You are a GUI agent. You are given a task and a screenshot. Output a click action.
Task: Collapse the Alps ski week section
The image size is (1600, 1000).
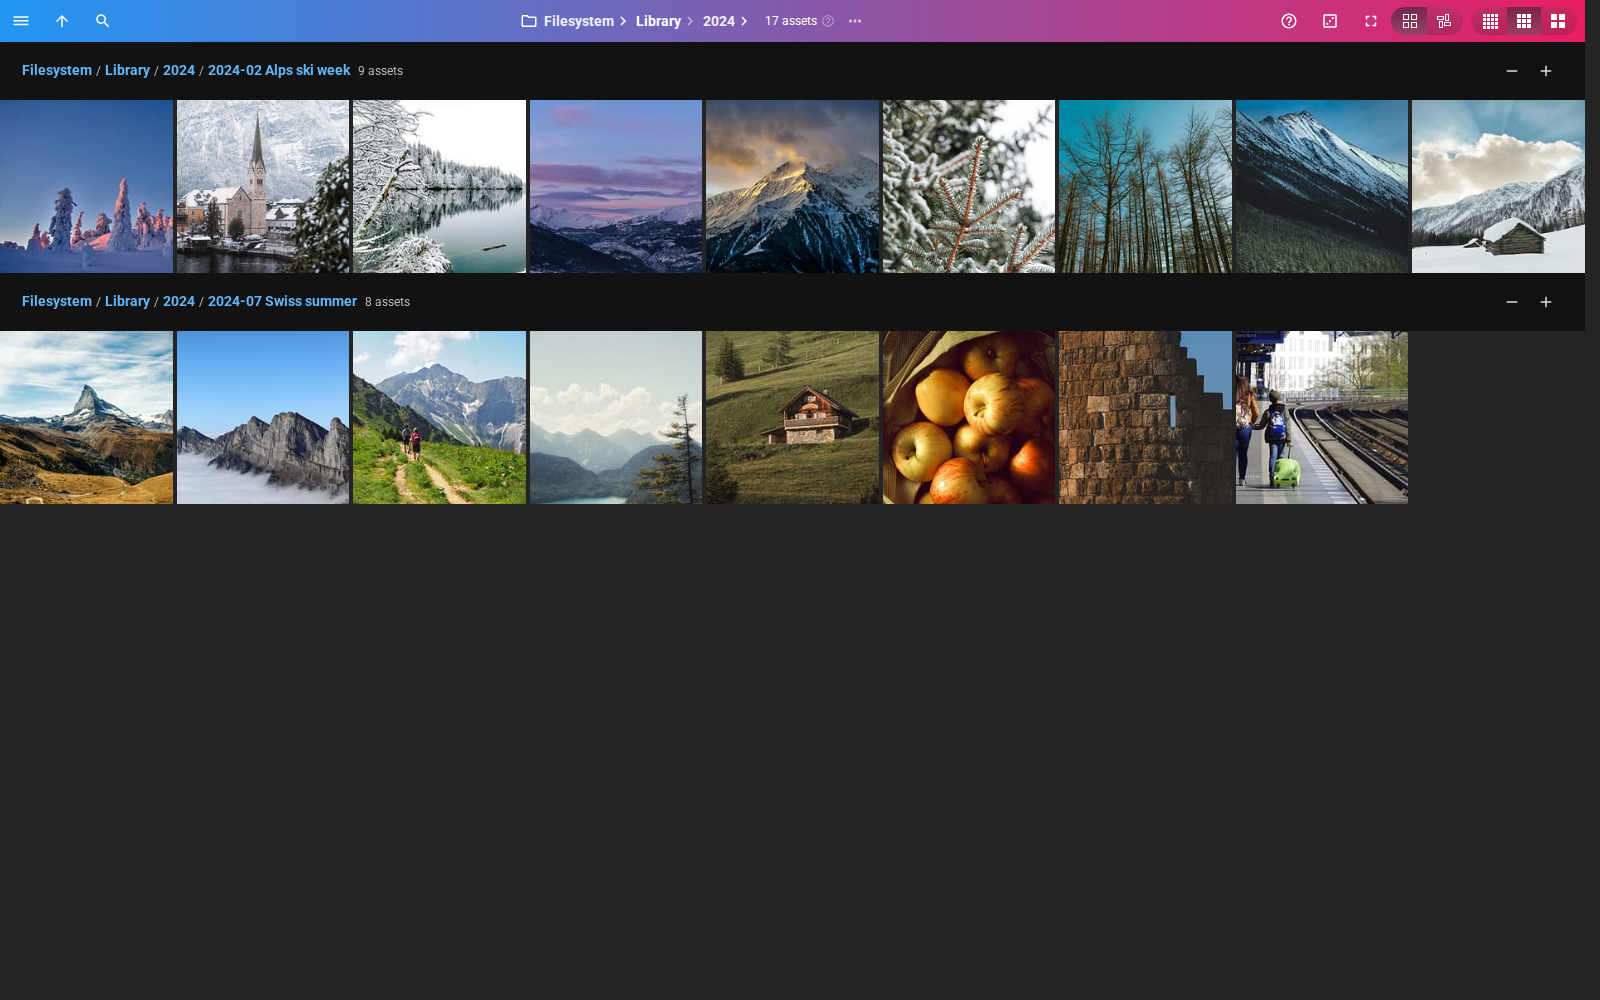1512,71
